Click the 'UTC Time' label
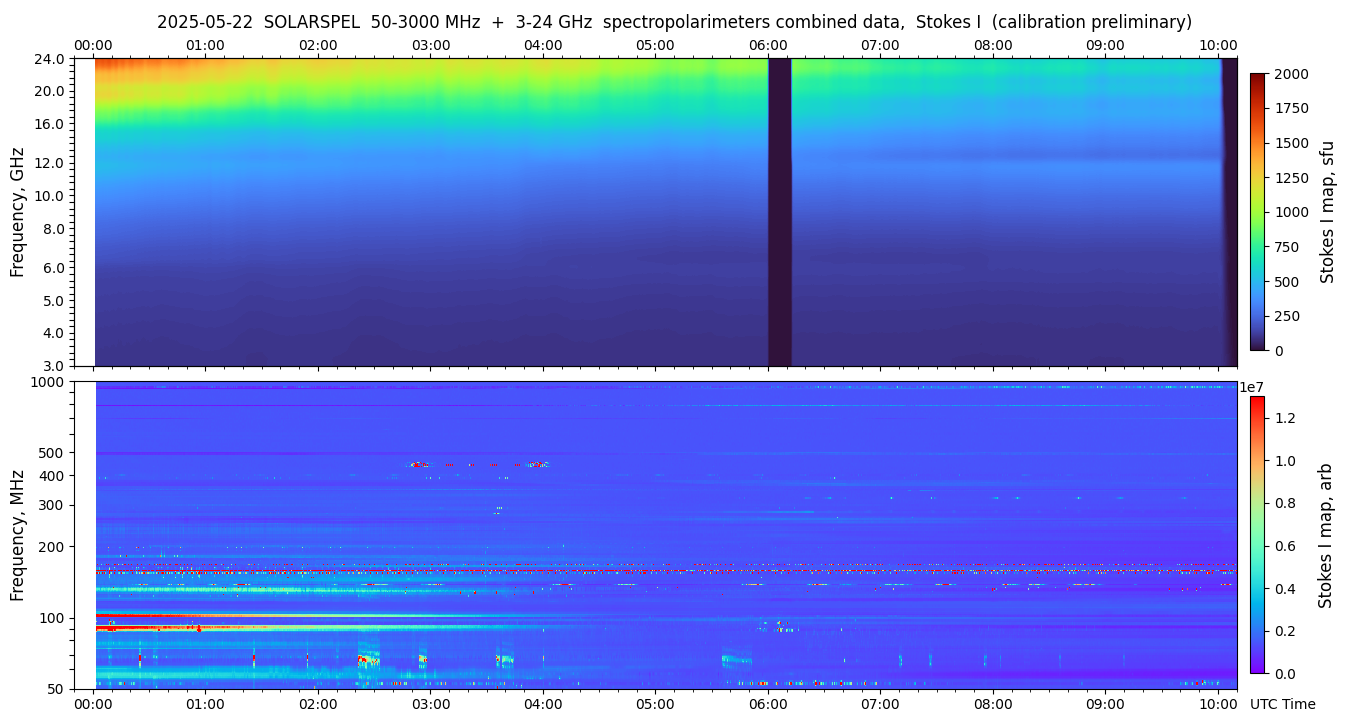Viewport: 1350px width, 725px height. (1283, 704)
